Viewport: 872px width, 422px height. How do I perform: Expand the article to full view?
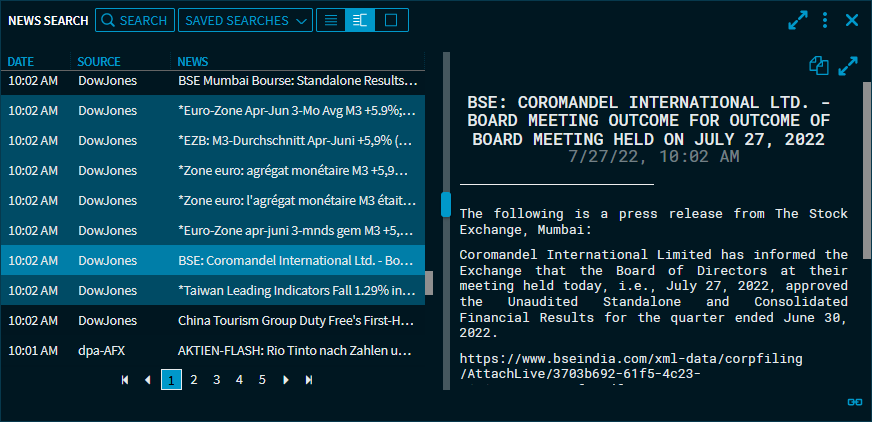click(848, 66)
